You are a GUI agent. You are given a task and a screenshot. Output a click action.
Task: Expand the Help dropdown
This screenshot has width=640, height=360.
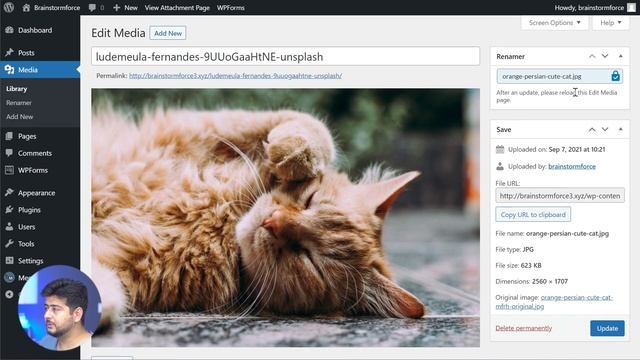611,23
